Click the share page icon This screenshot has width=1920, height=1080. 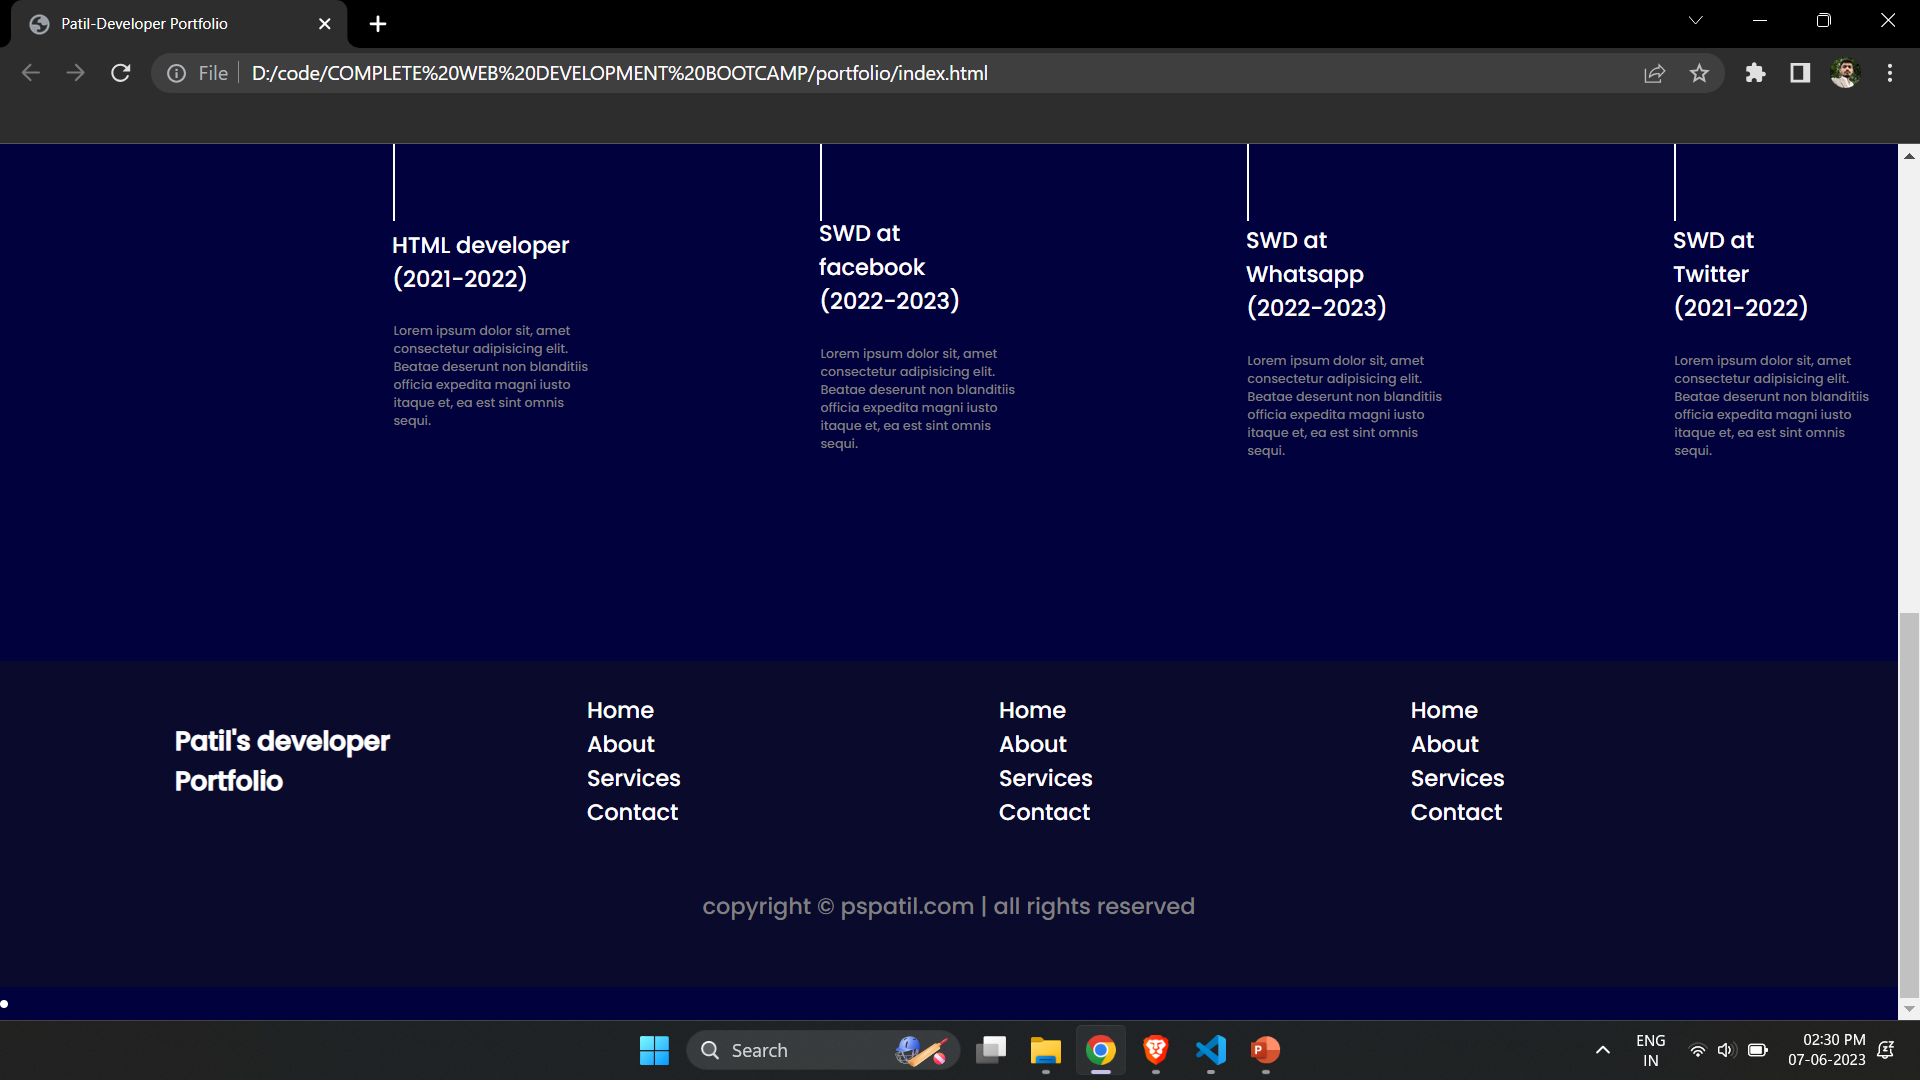[1654, 73]
